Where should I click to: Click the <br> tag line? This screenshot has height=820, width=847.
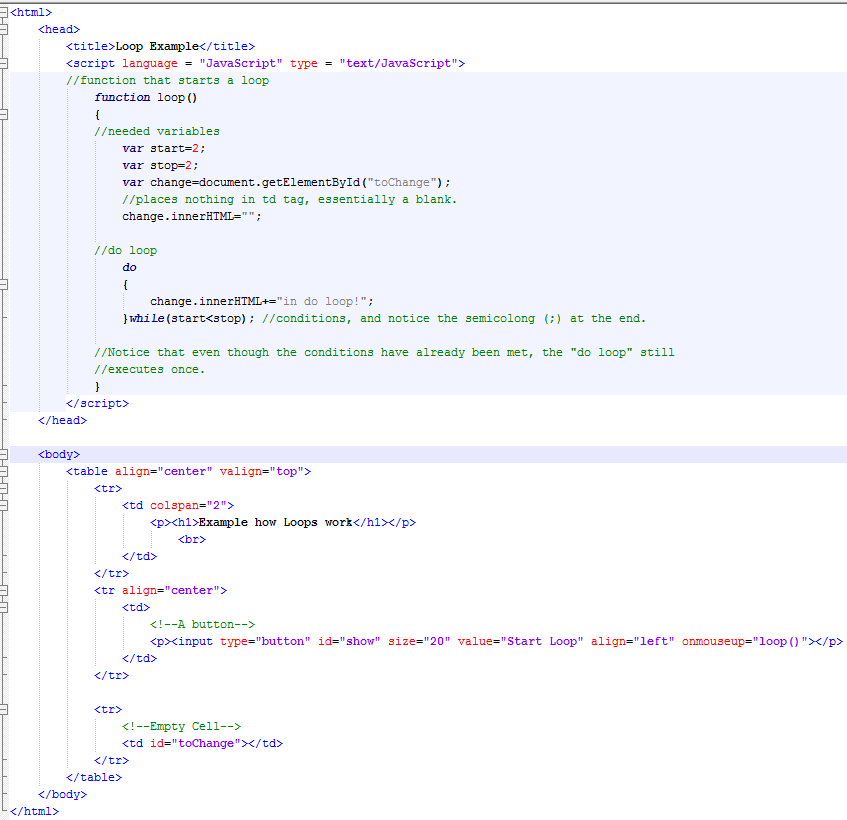(192, 540)
